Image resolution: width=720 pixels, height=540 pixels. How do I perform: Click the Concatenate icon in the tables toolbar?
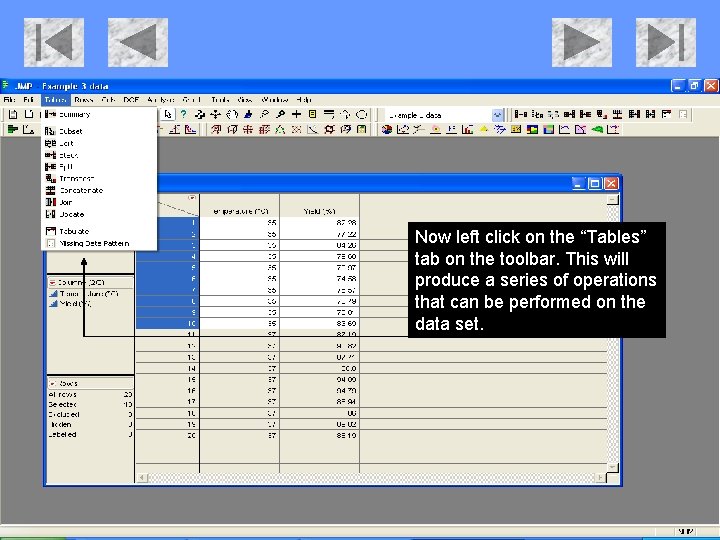(x=618, y=114)
